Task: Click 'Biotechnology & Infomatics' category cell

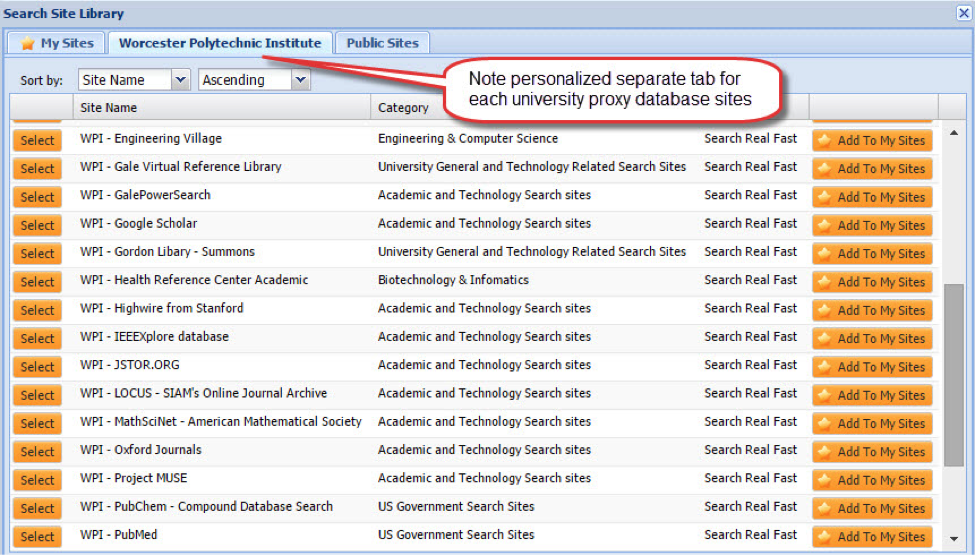Action: click(x=453, y=280)
